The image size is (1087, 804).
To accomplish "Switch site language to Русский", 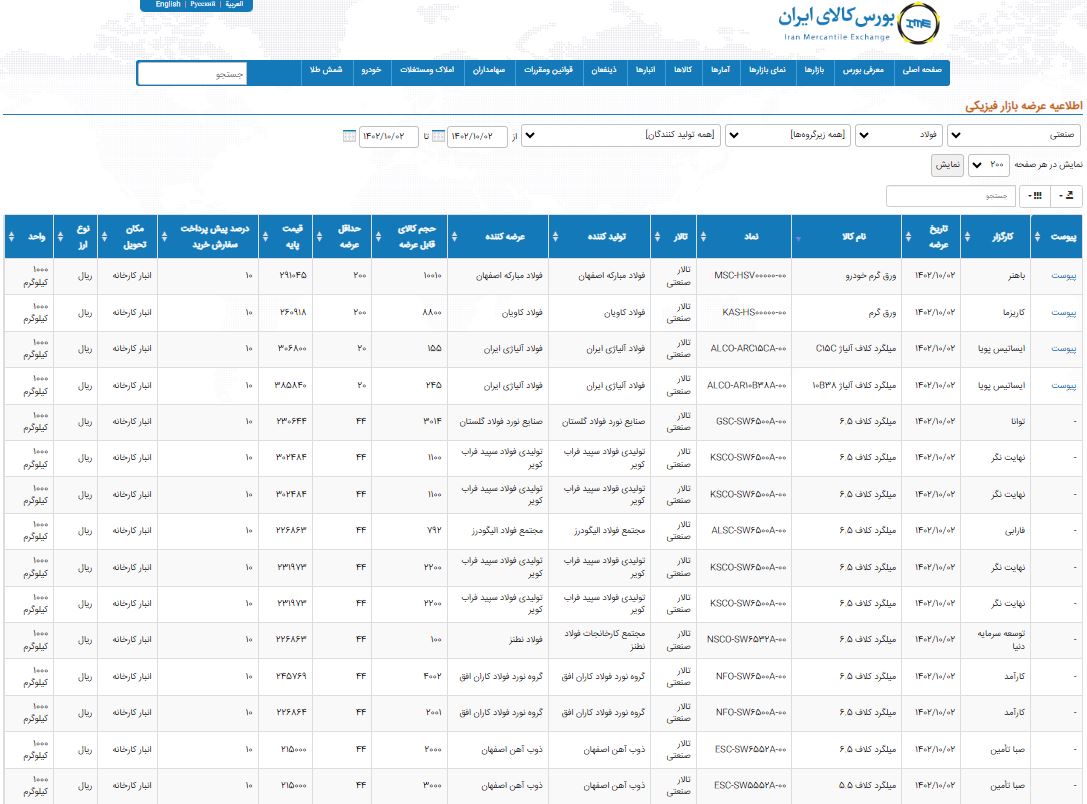I will pyautogui.click(x=202, y=4).
